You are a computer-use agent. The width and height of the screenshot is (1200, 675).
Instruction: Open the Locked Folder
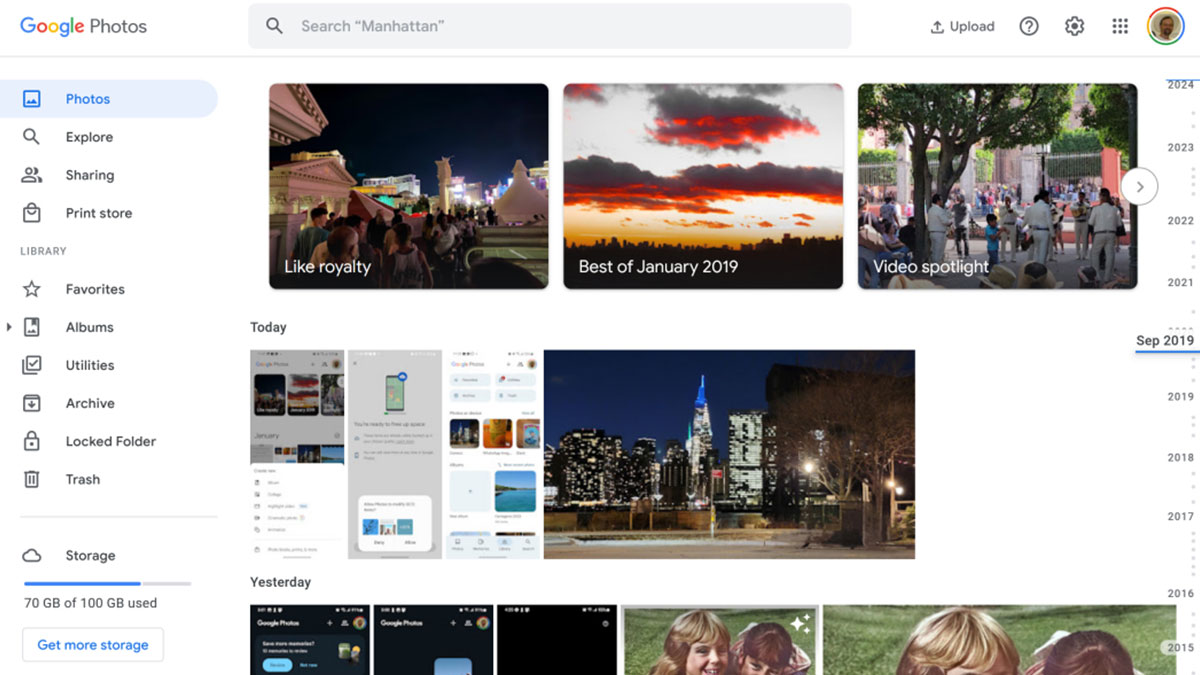(x=109, y=440)
